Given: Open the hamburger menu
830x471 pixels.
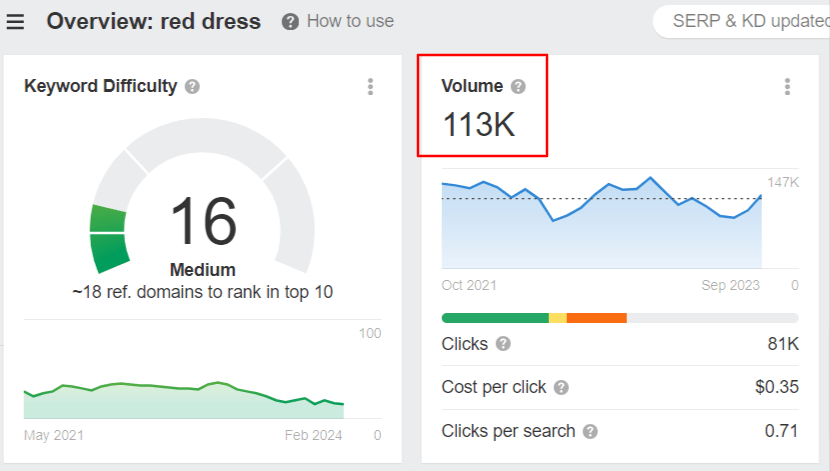Looking at the screenshot, I should point(15,22).
